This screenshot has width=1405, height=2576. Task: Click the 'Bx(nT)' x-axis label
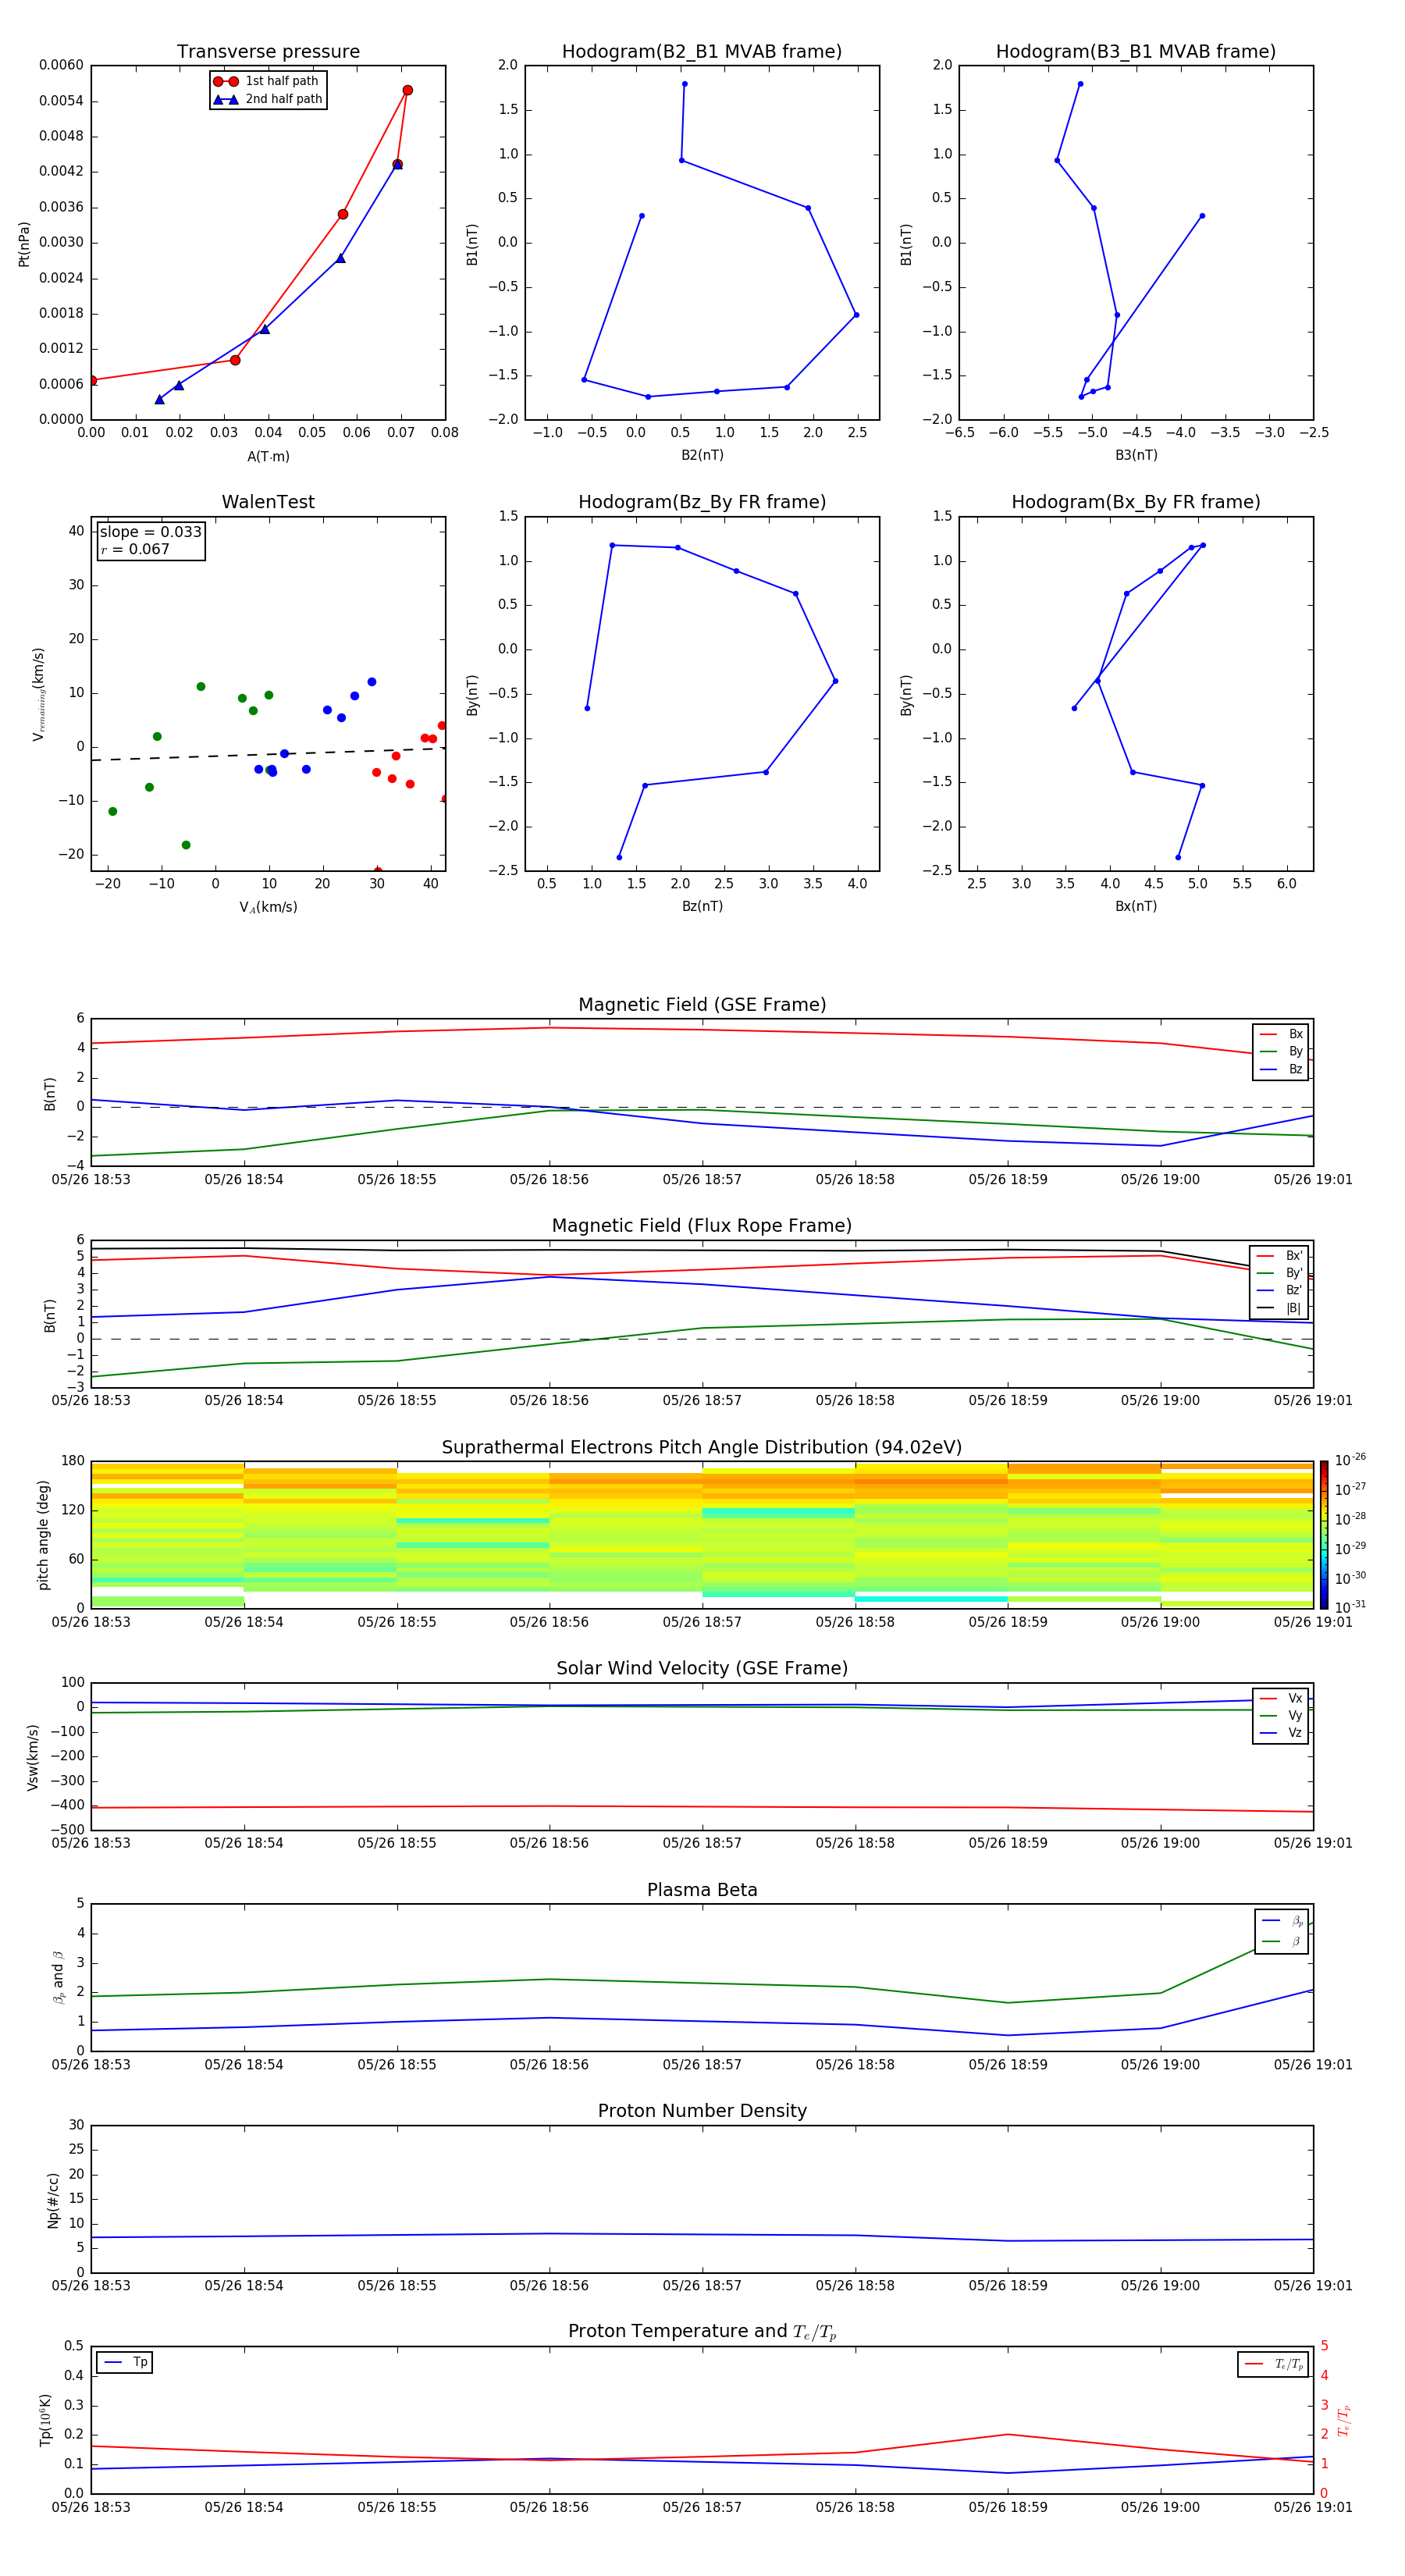(1136, 906)
